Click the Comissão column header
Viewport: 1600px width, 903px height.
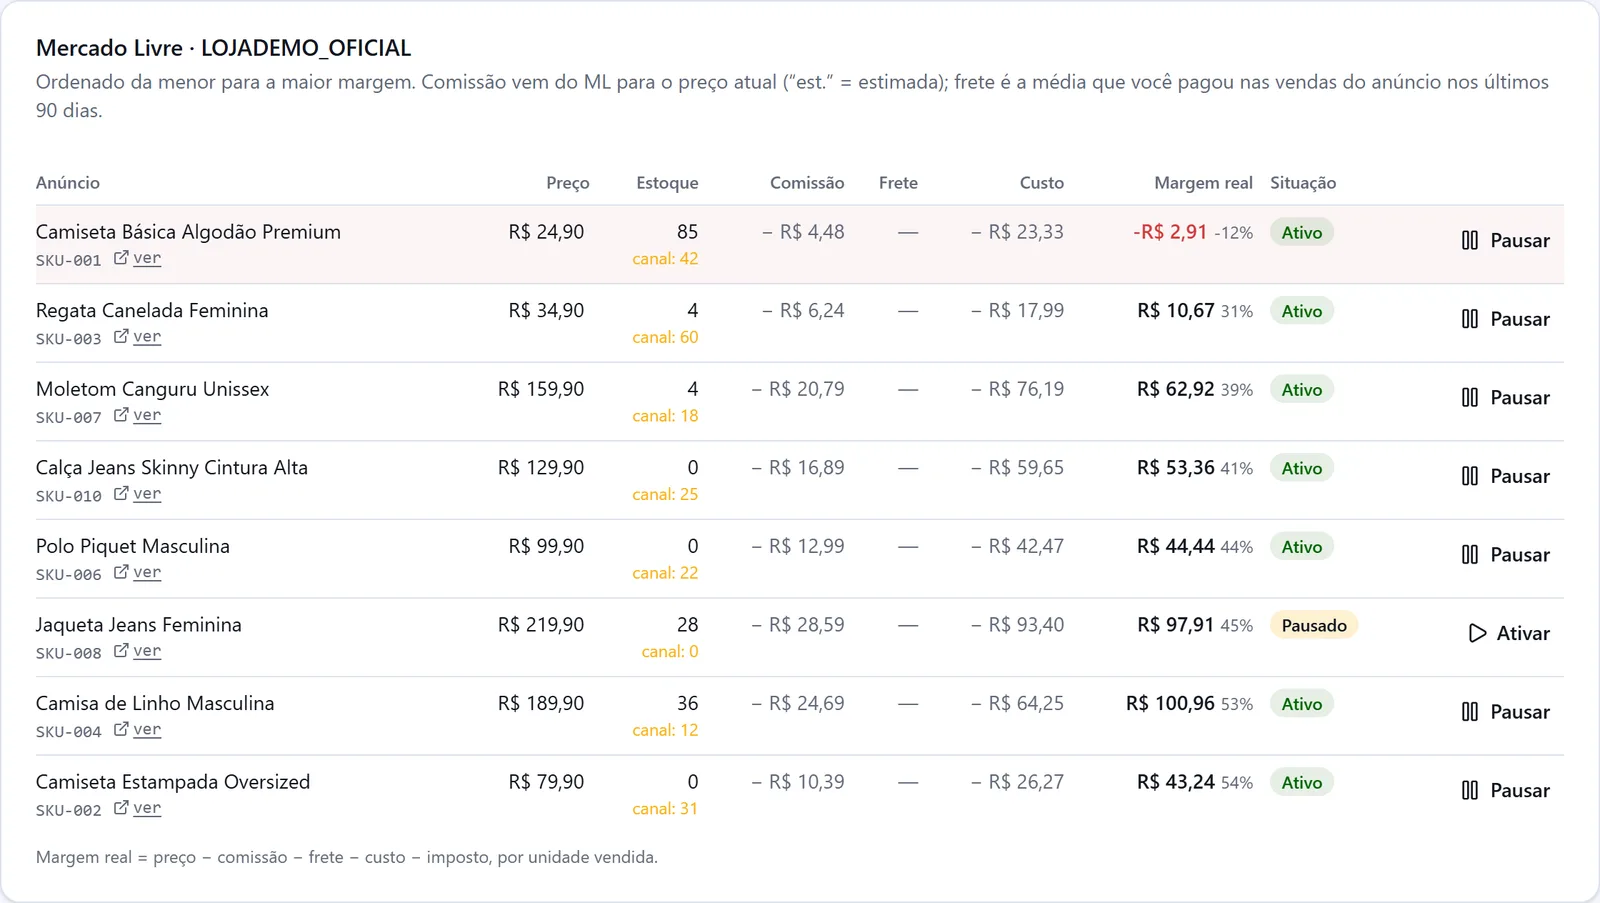[807, 183]
